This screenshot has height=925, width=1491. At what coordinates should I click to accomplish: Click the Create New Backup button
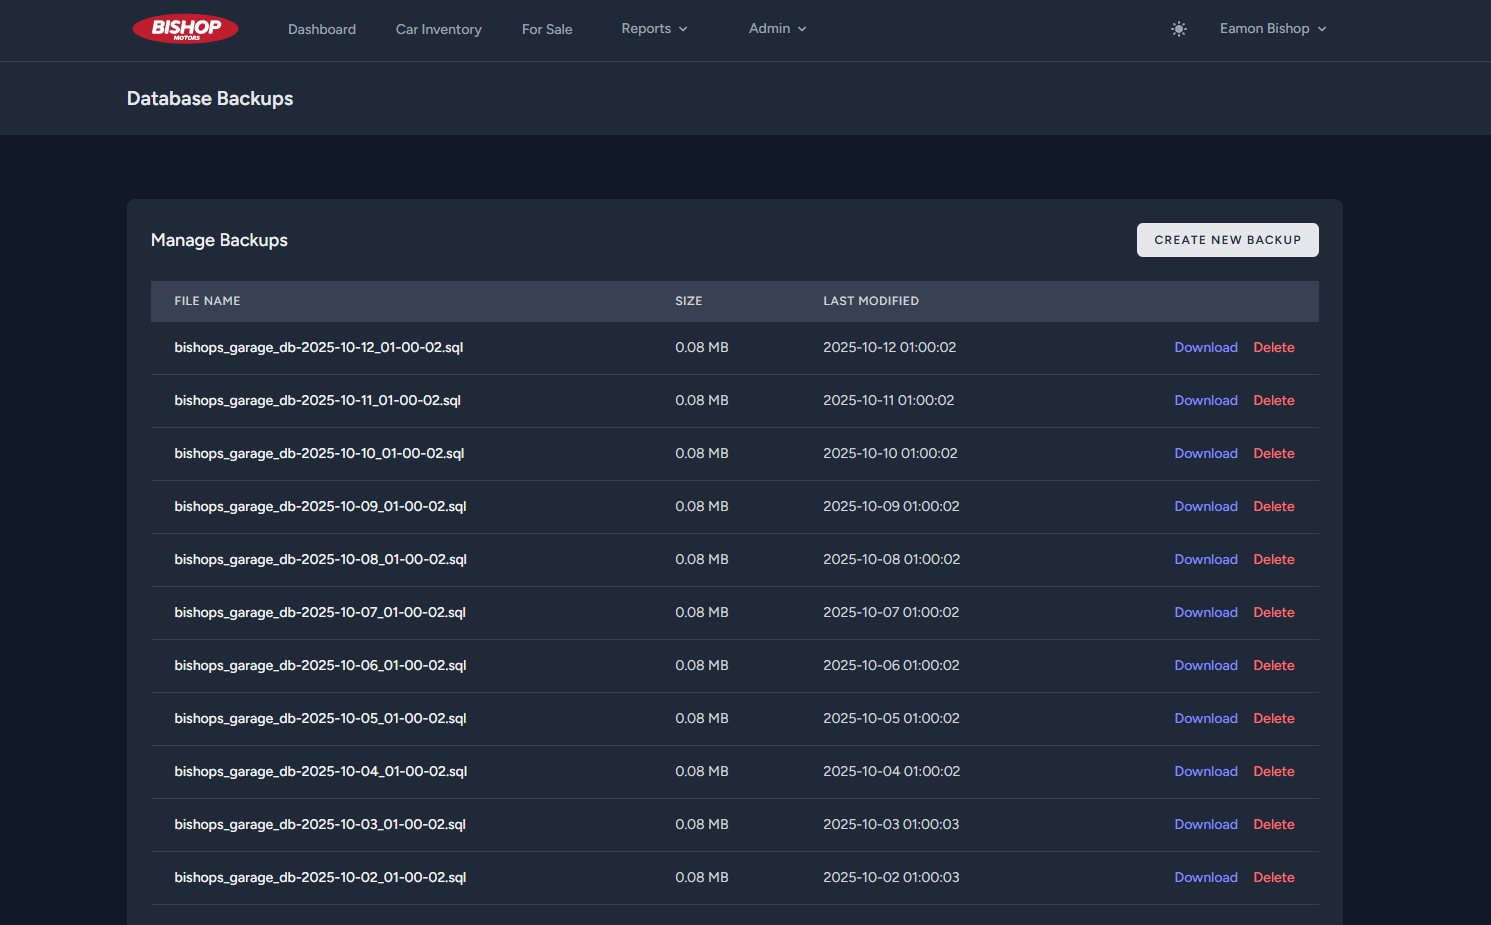(1227, 240)
